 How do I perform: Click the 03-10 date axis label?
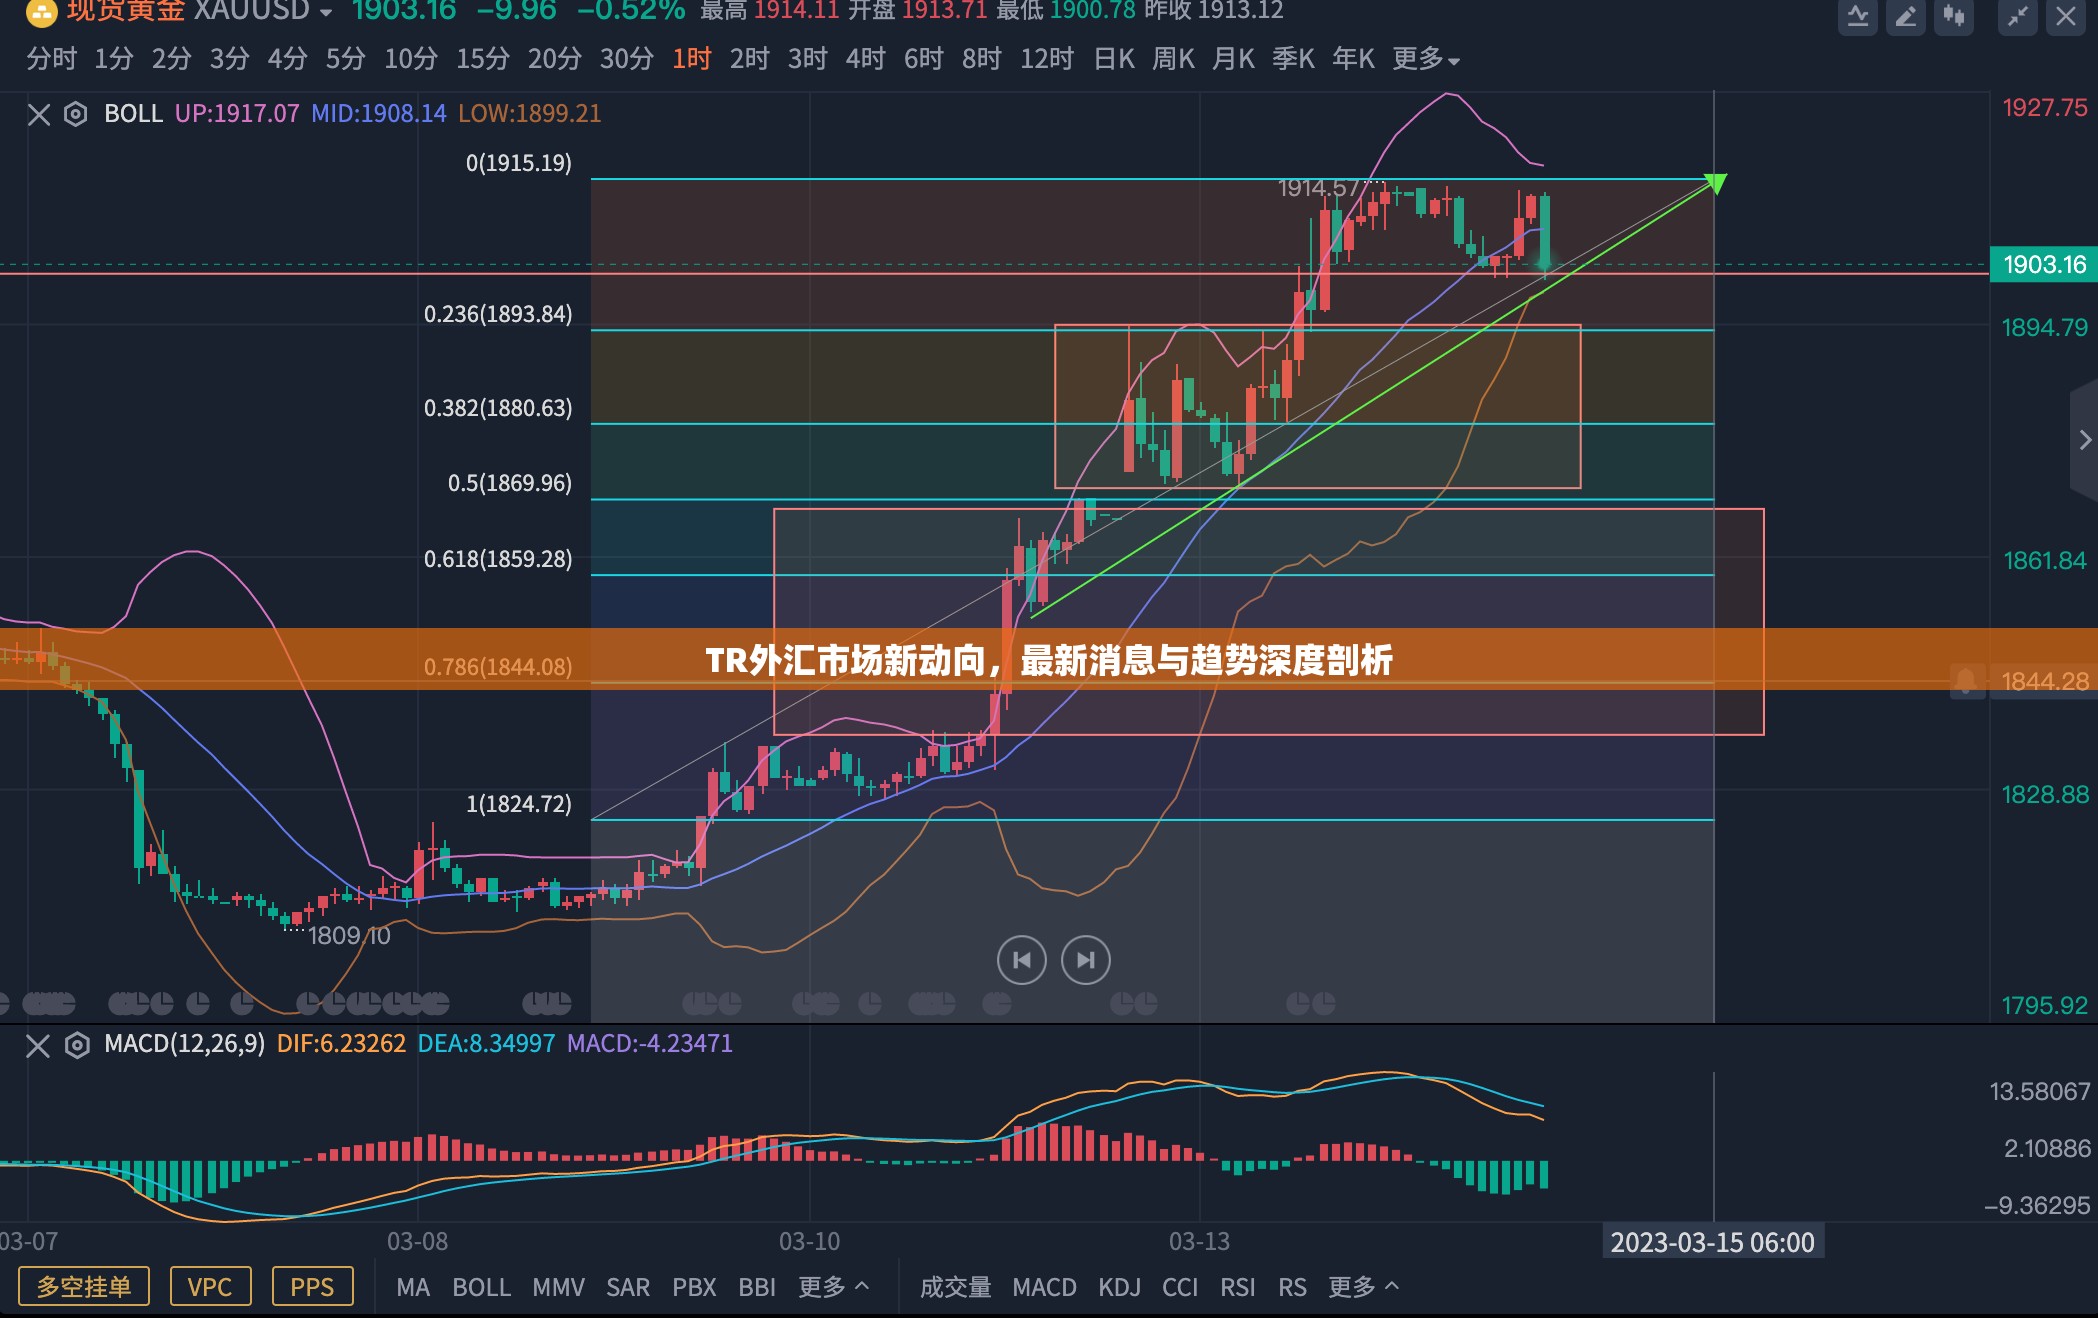809,1241
